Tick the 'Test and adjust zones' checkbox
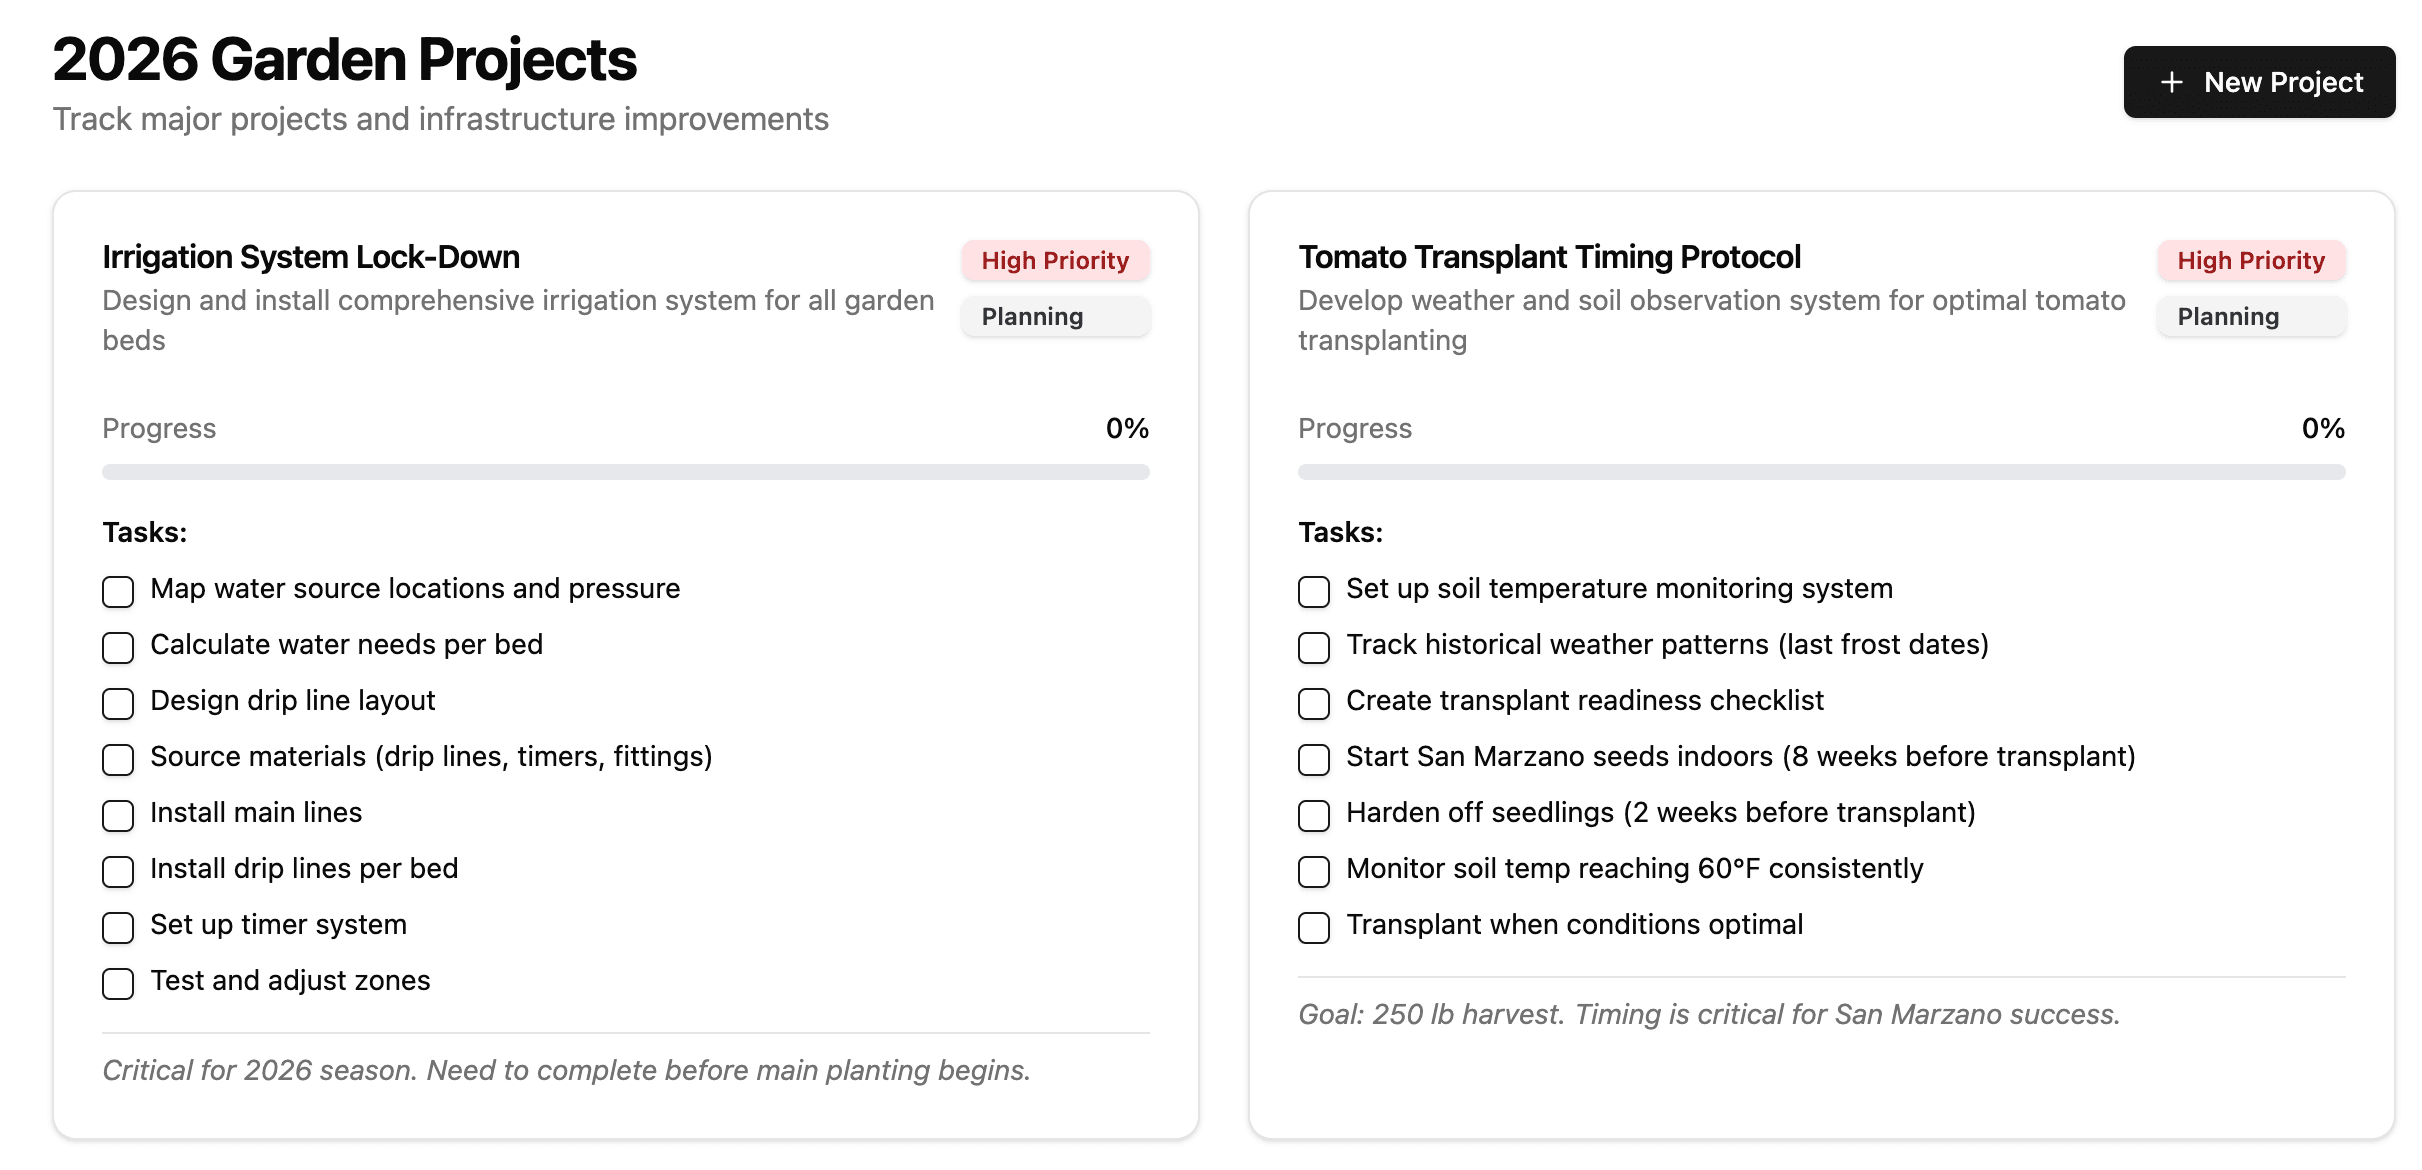The height and width of the screenshot is (1170, 2422). click(x=118, y=983)
